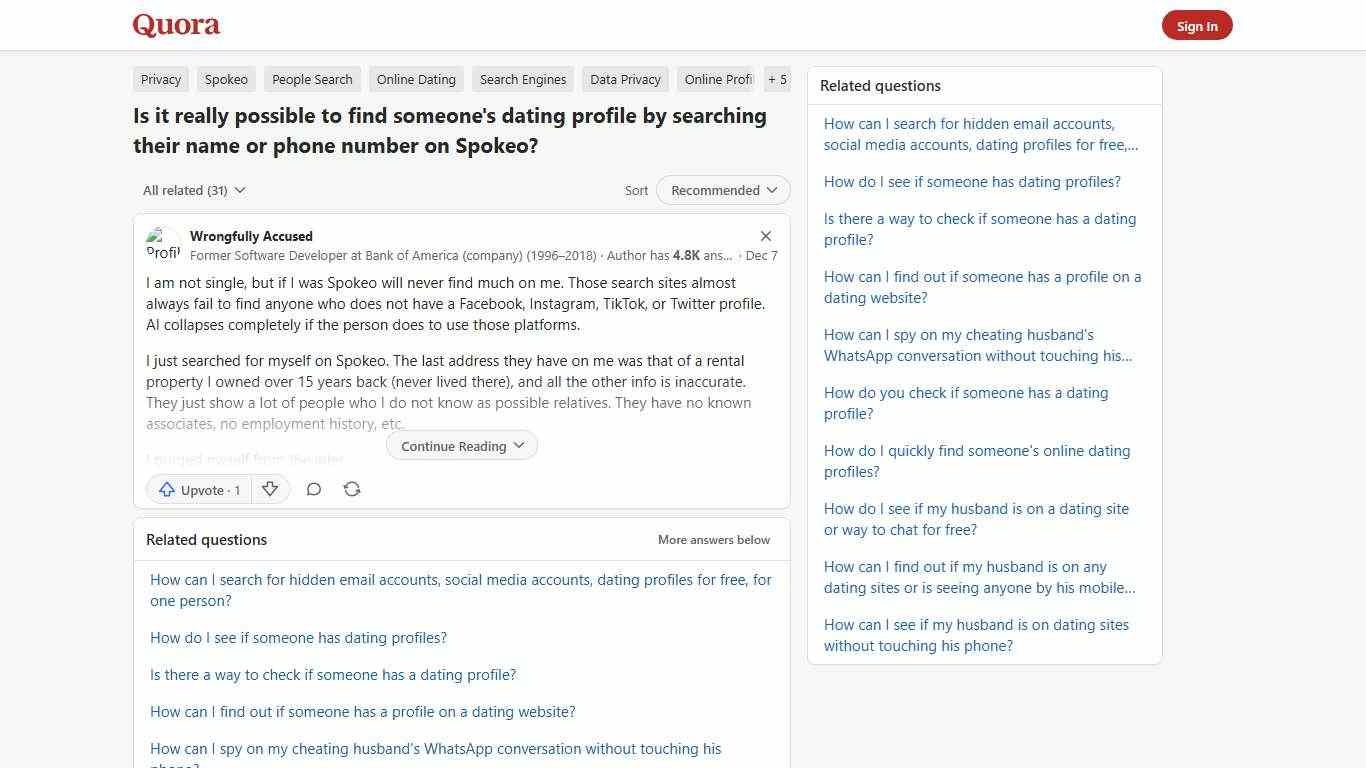Click the Privacy topic chip
This screenshot has height=768, width=1366.
pyautogui.click(x=160, y=79)
